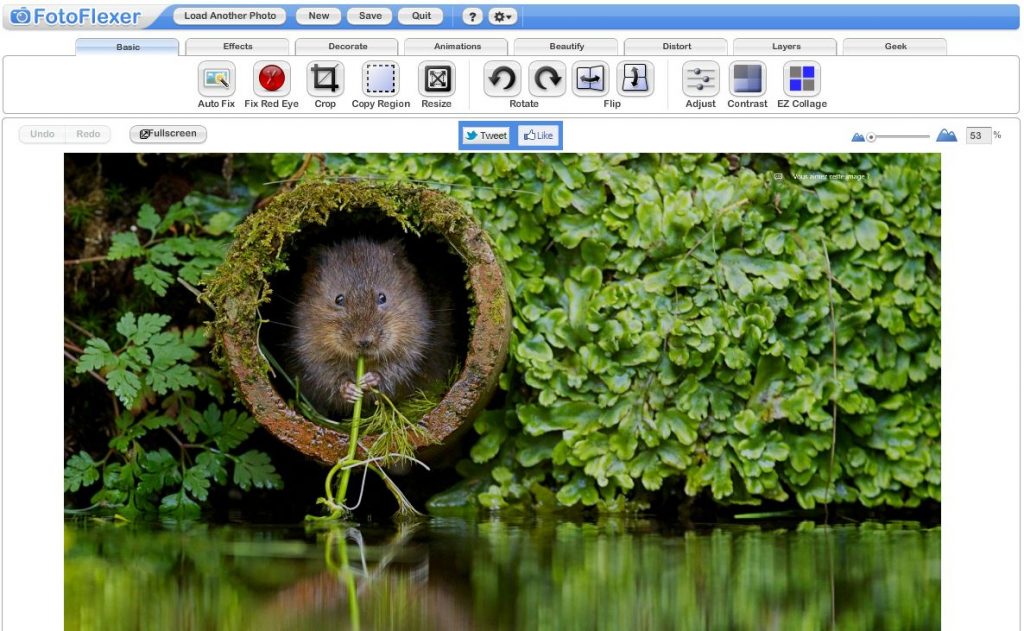
Task: Open the Resize tool
Action: pos(436,82)
